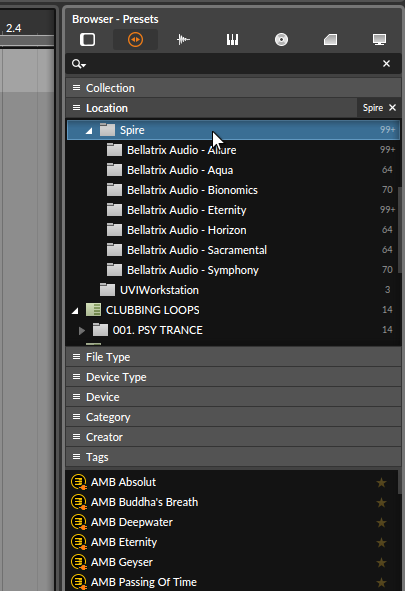Collapse the Spire folder tree
Image resolution: width=405 pixels, height=591 pixels.
tap(89, 130)
